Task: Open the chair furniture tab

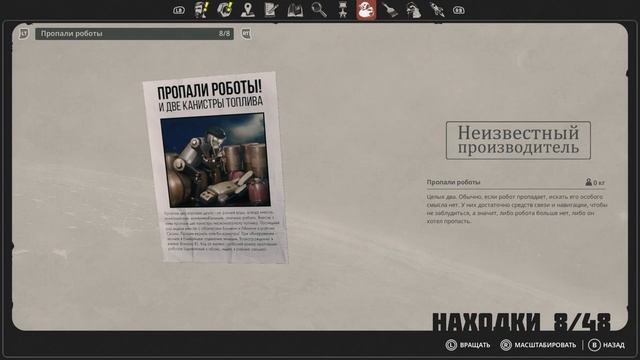Action: pos(342,10)
